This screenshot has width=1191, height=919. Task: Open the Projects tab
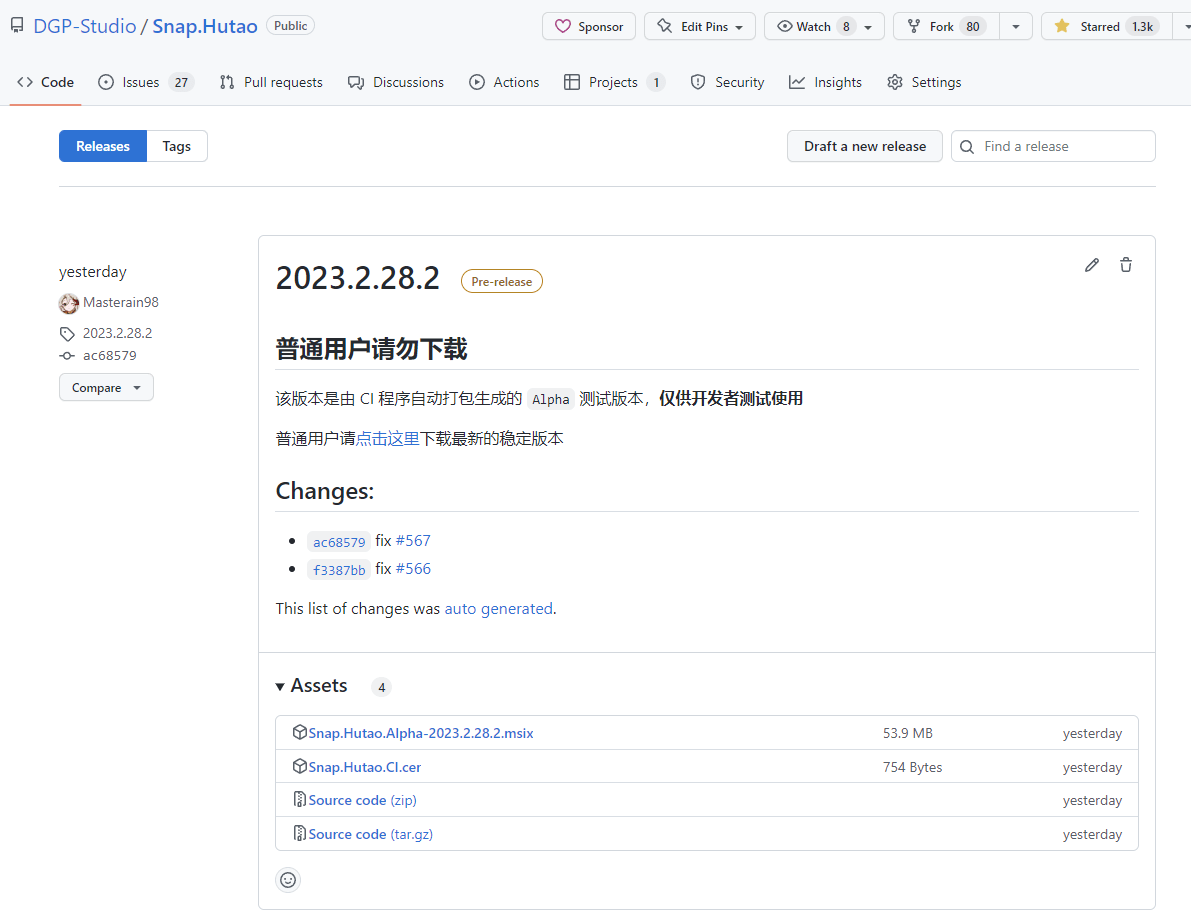(614, 82)
